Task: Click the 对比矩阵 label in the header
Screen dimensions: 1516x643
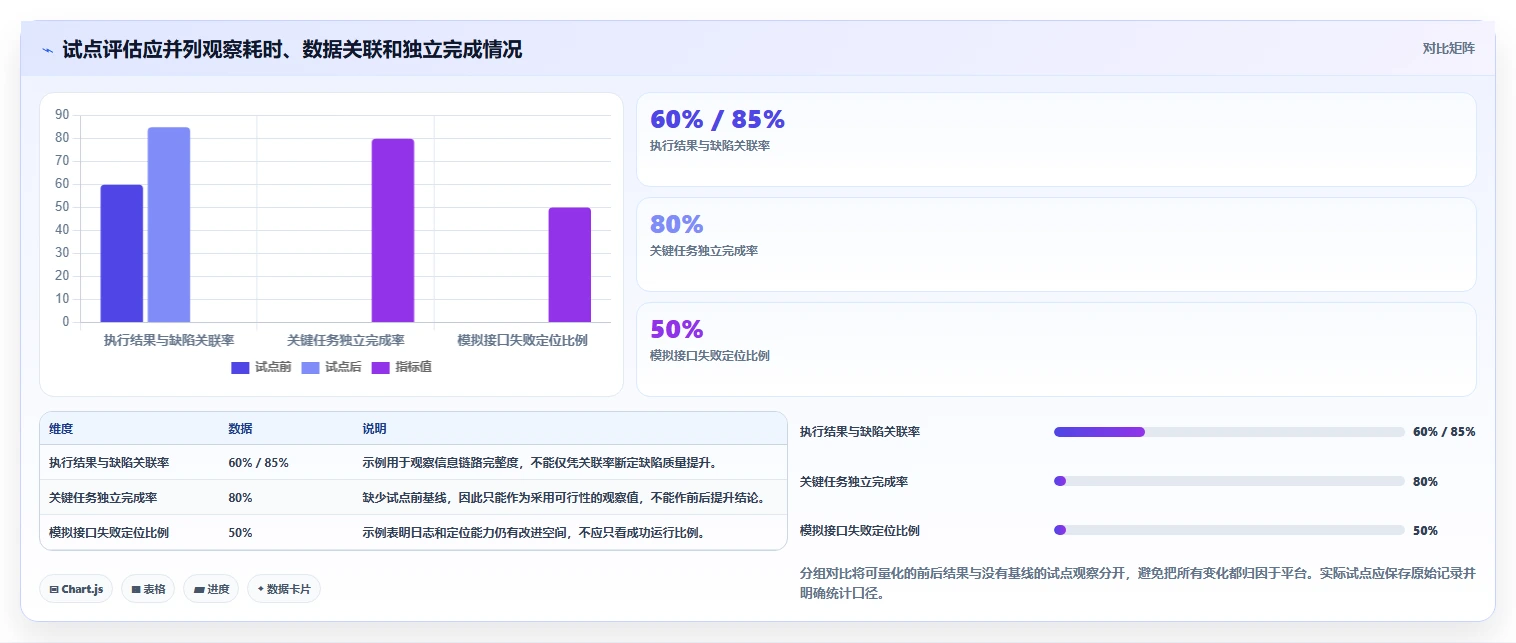Action: click(x=1448, y=48)
